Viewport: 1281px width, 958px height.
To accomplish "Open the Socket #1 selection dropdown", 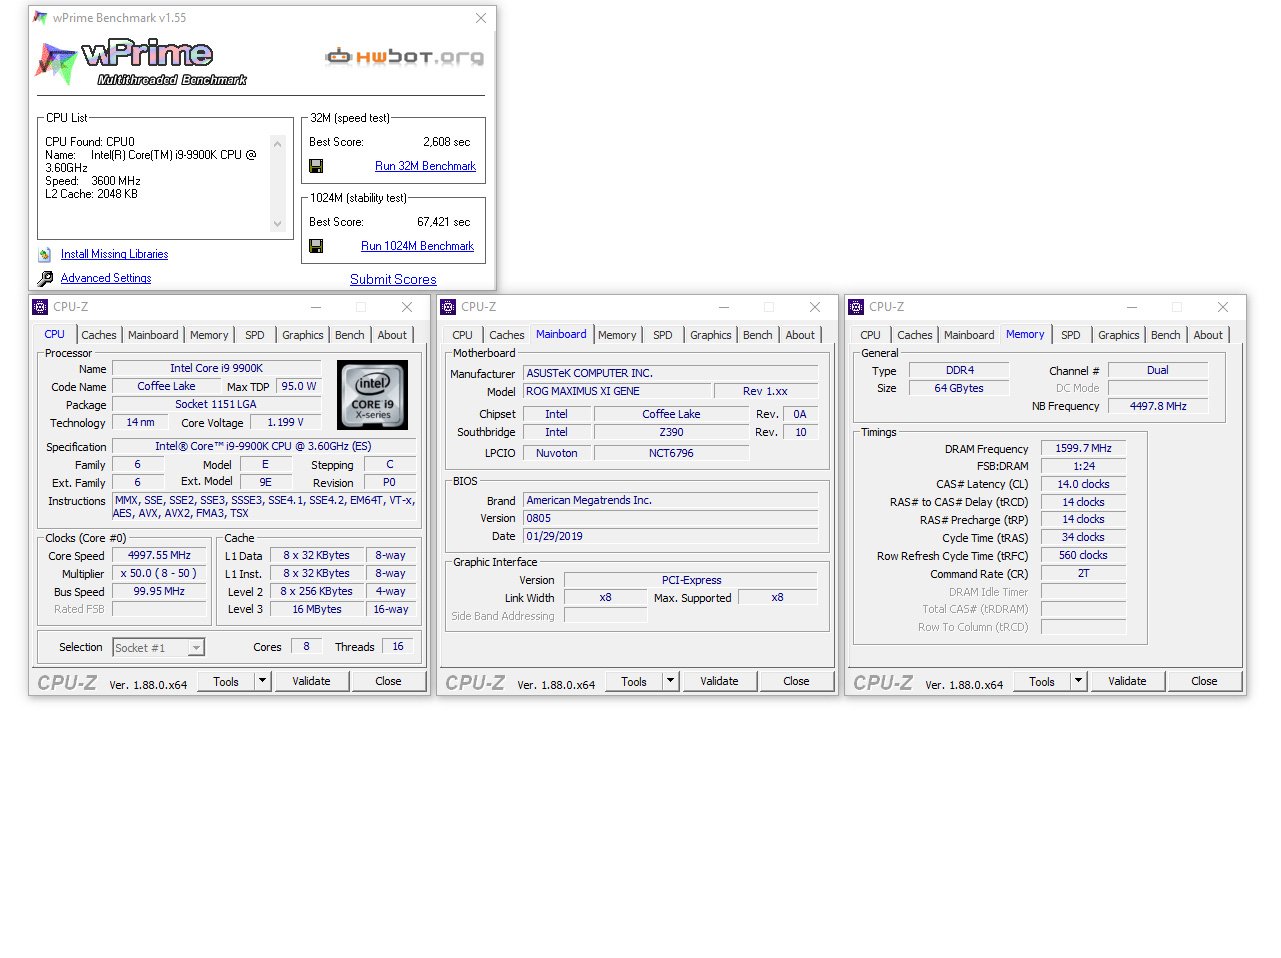I will pos(196,648).
